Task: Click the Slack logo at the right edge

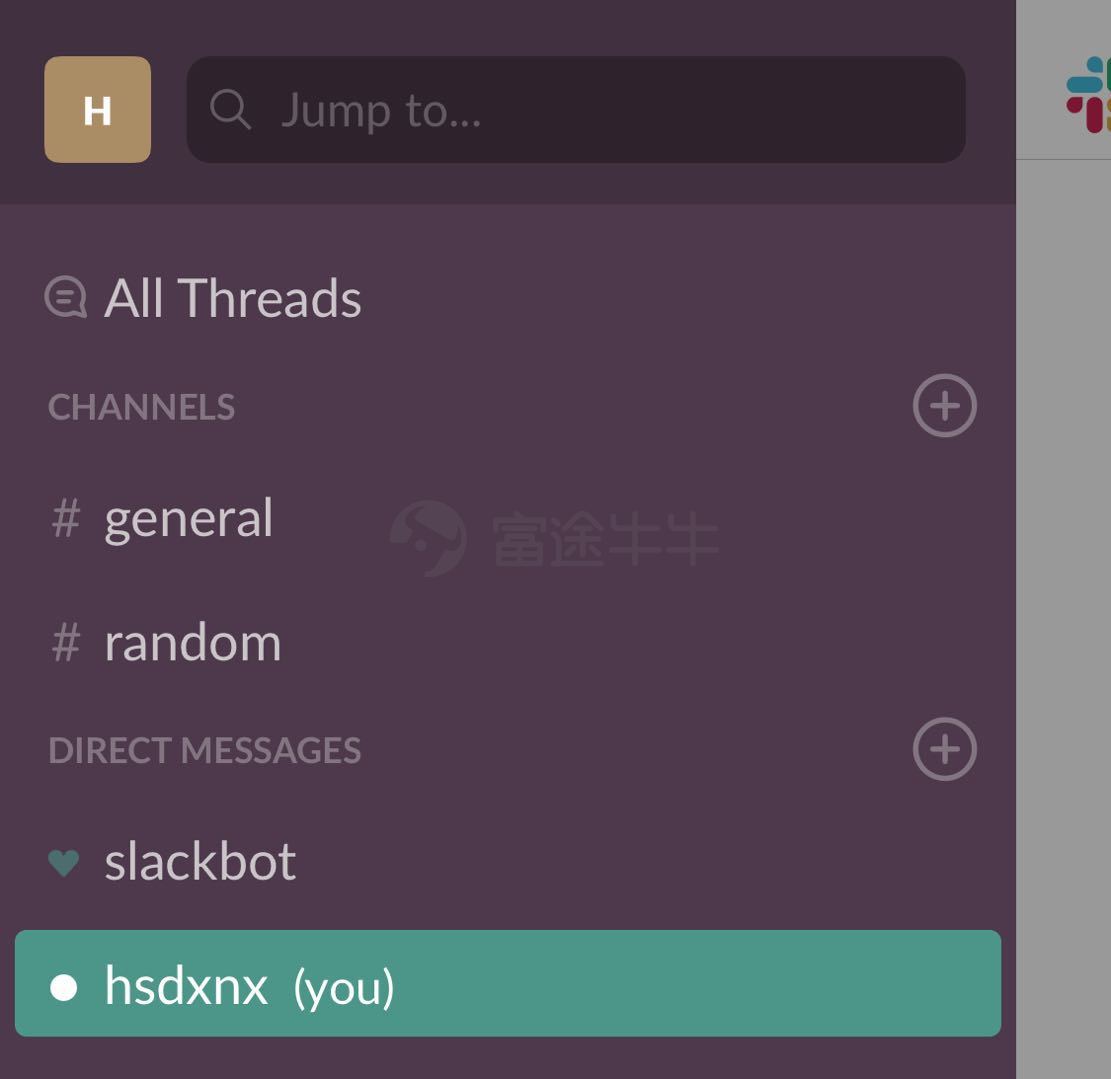Action: pyautogui.click(x=1088, y=95)
